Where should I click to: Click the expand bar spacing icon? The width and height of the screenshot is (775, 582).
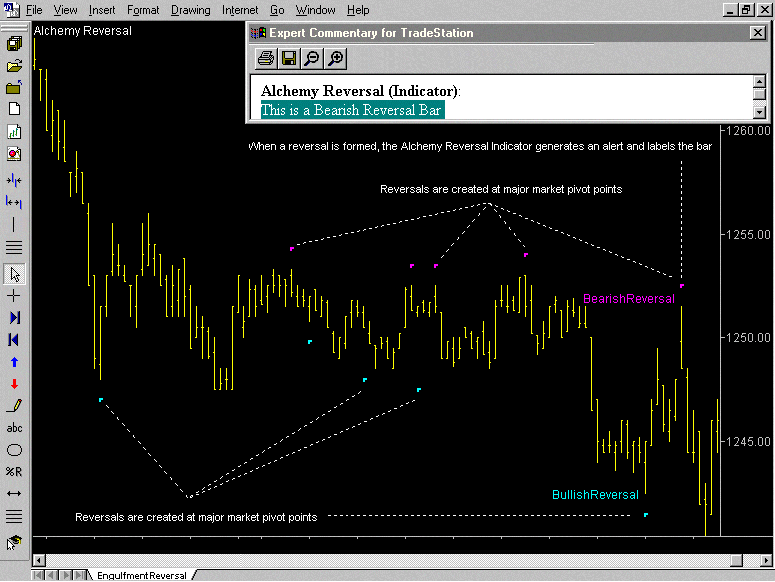pos(14,202)
